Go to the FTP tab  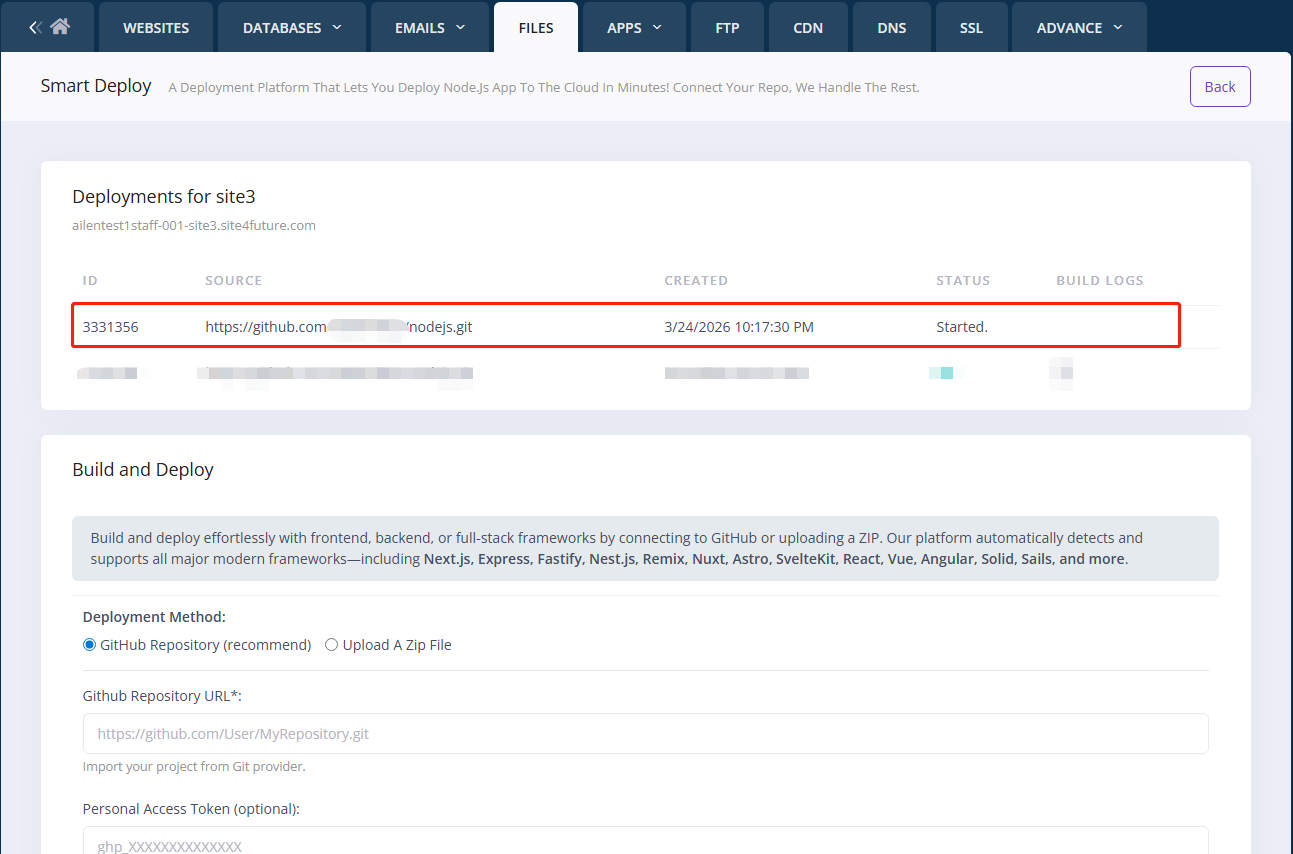point(727,28)
